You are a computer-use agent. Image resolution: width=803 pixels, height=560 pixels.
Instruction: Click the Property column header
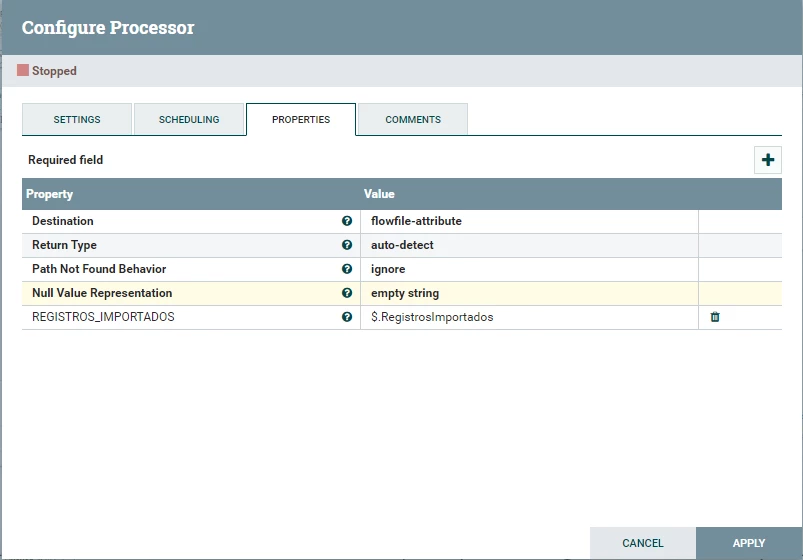pyautogui.click(x=50, y=194)
